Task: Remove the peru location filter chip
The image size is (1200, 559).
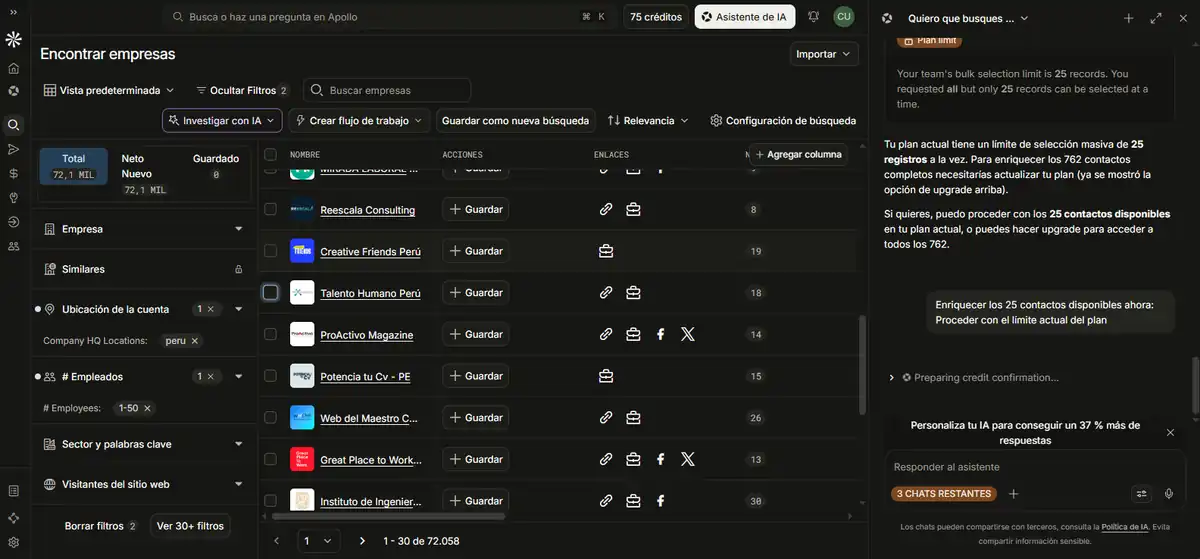Action: (x=194, y=341)
